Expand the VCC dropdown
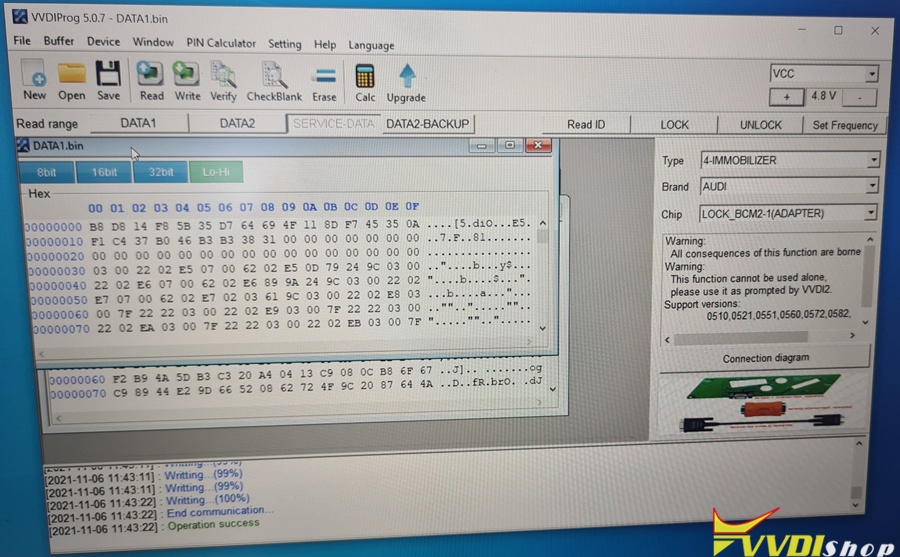The height and width of the screenshot is (557, 900). 872,74
